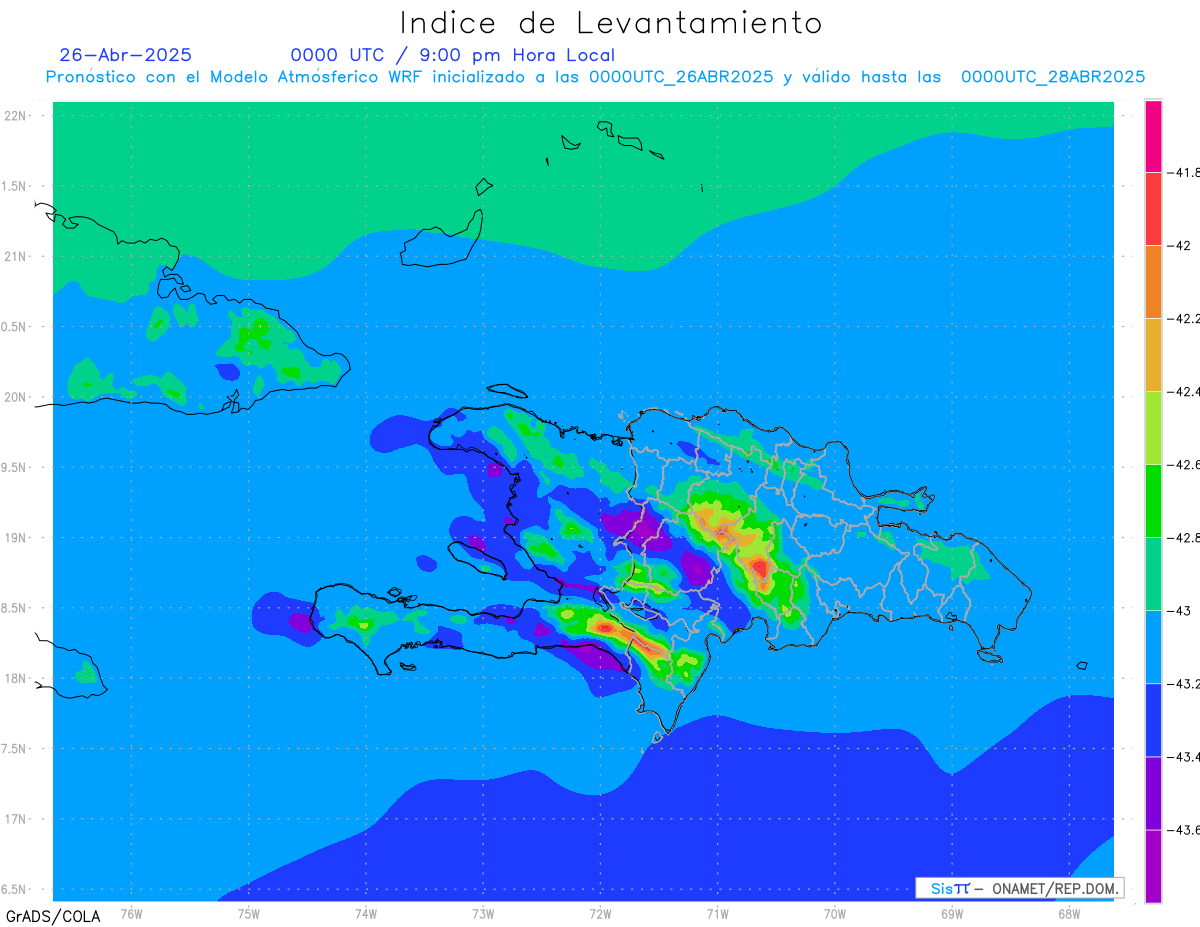Click the longitude label "75W"
Image resolution: width=1200 pixels, height=927 pixels.
click(249, 913)
